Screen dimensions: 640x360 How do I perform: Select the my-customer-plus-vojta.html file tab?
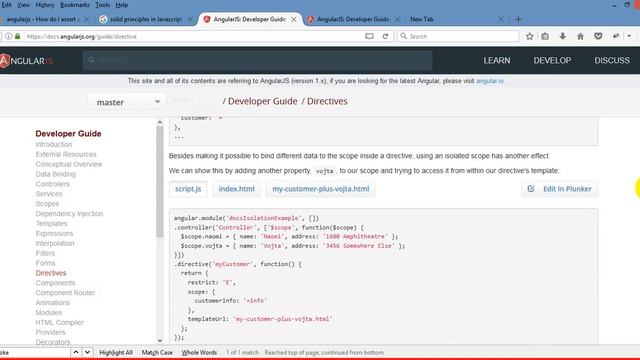coord(321,189)
